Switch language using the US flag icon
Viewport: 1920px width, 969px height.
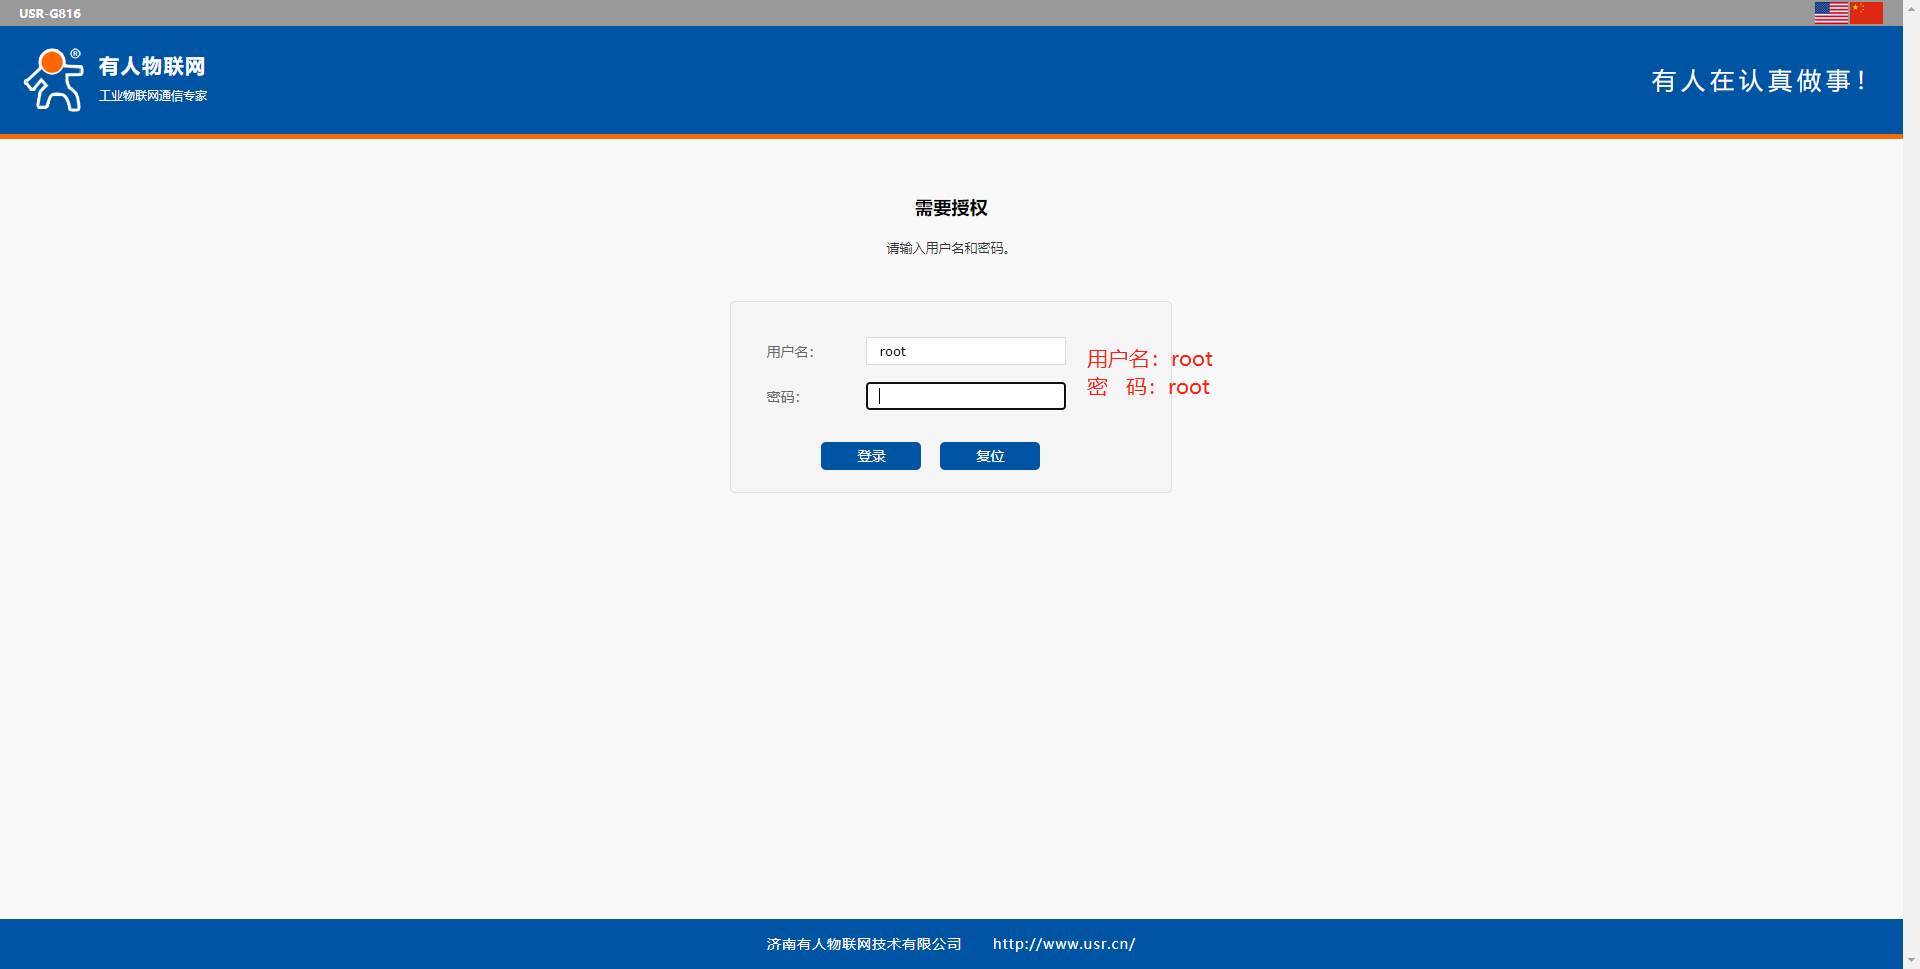coord(1831,13)
